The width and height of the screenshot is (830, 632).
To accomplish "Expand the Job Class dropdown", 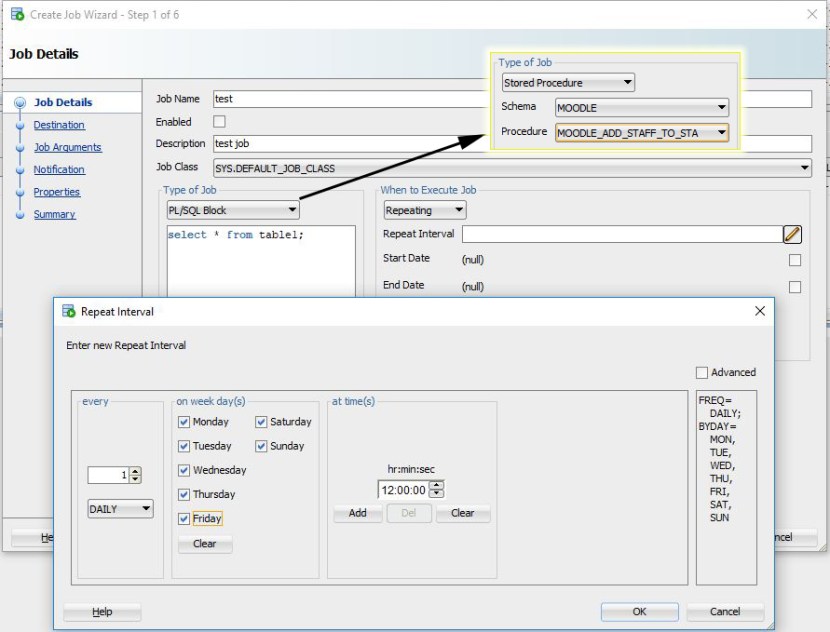I will click(804, 168).
